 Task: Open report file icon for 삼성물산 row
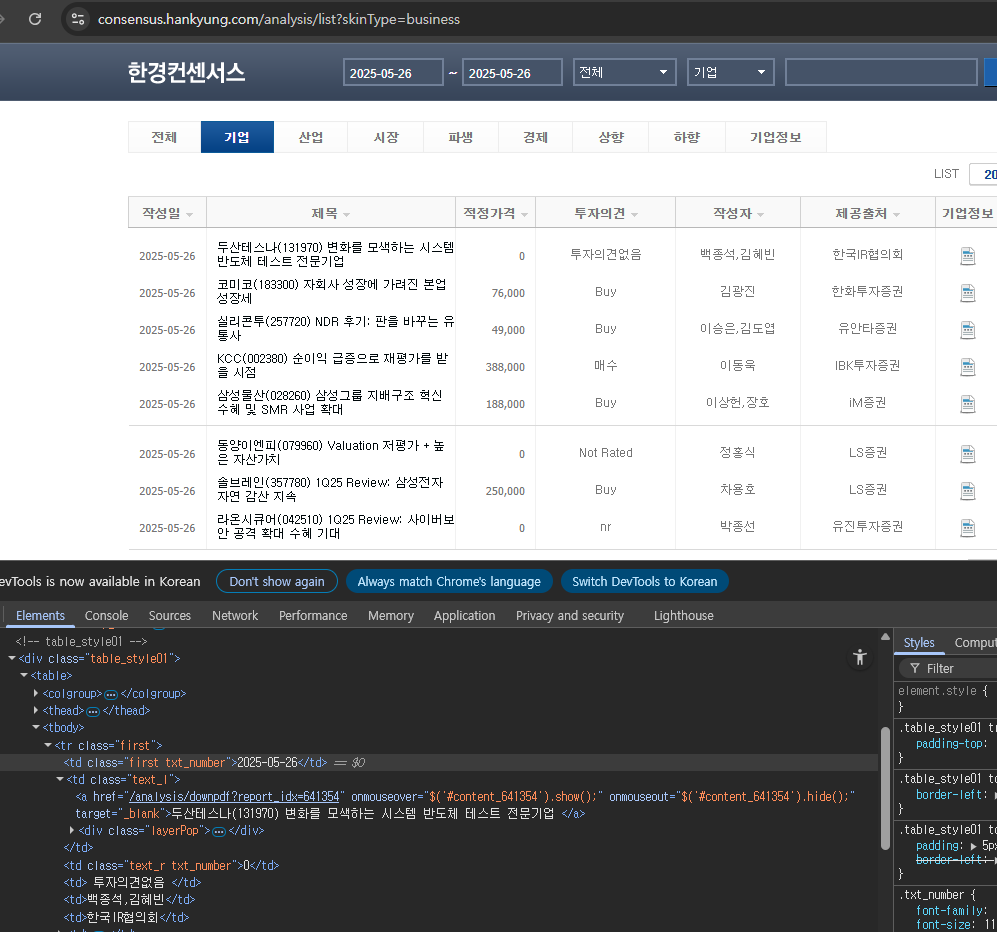pos(967,403)
